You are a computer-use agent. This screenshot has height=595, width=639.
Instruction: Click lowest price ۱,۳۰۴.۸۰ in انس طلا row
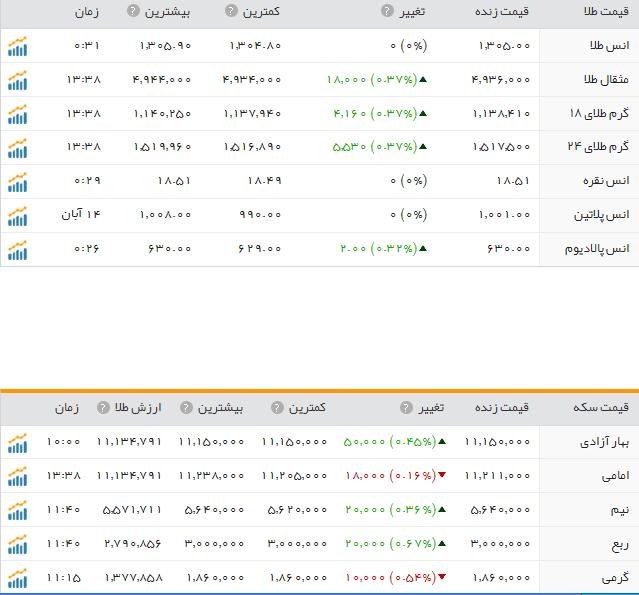click(x=255, y=45)
